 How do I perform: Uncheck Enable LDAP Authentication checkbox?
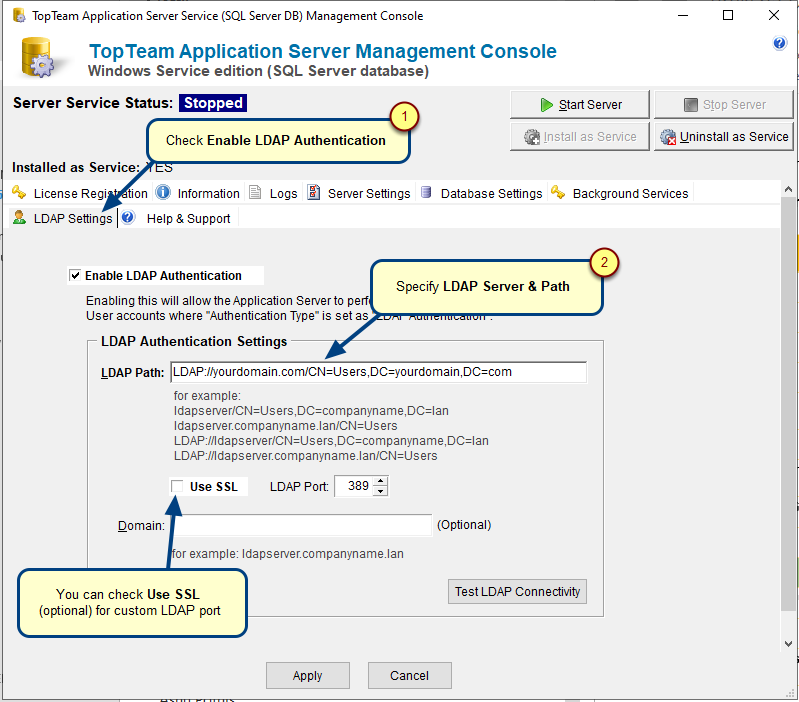click(75, 276)
